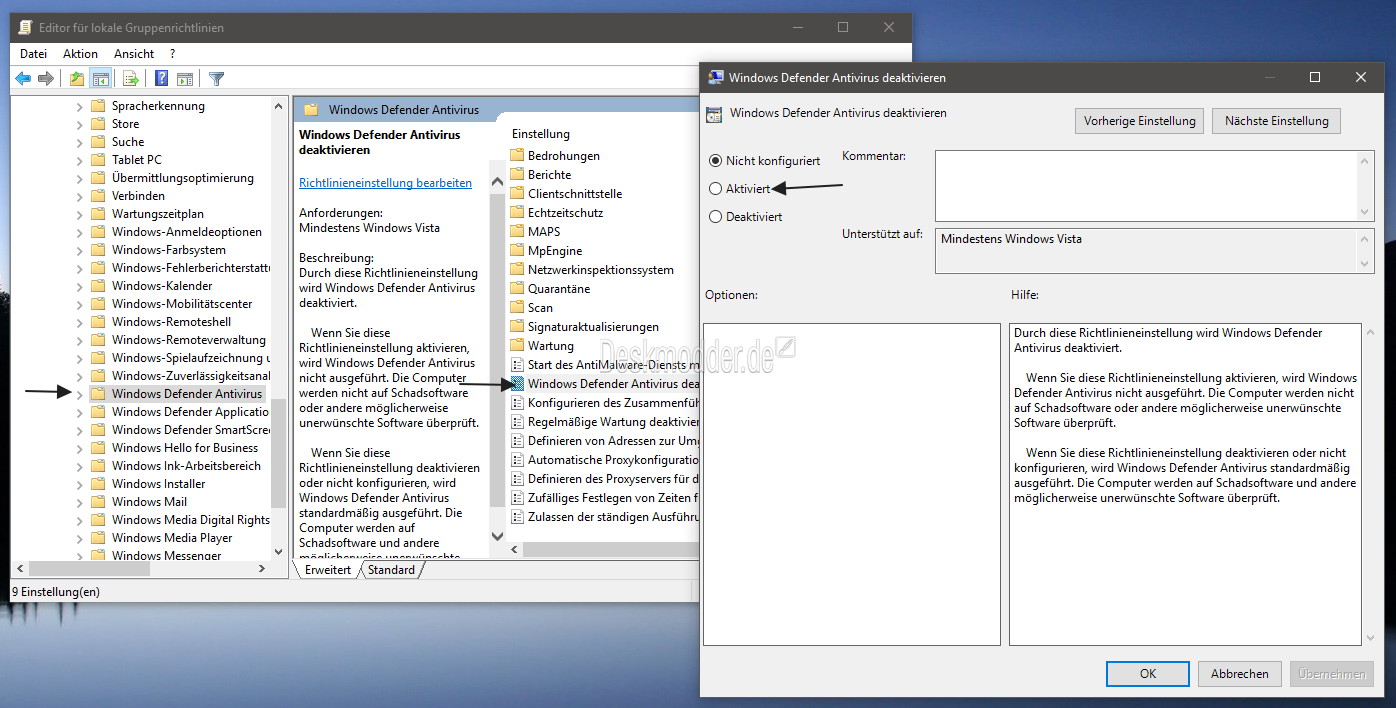This screenshot has width=1396, height=708.
Task: Expand the Verbinden tree node
Action: click(x=80, y=196)
